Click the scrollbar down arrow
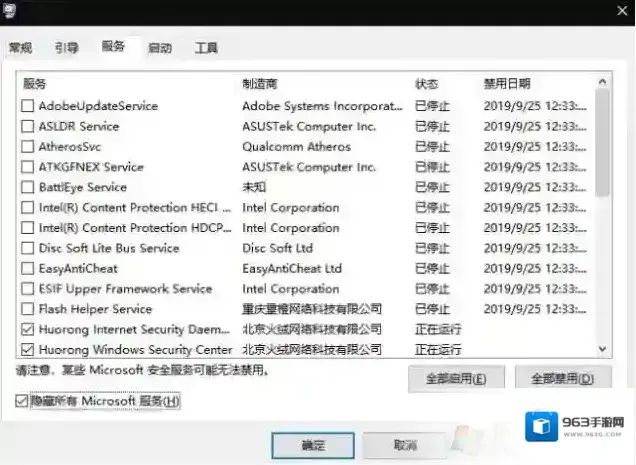 (x=602, y=349)
